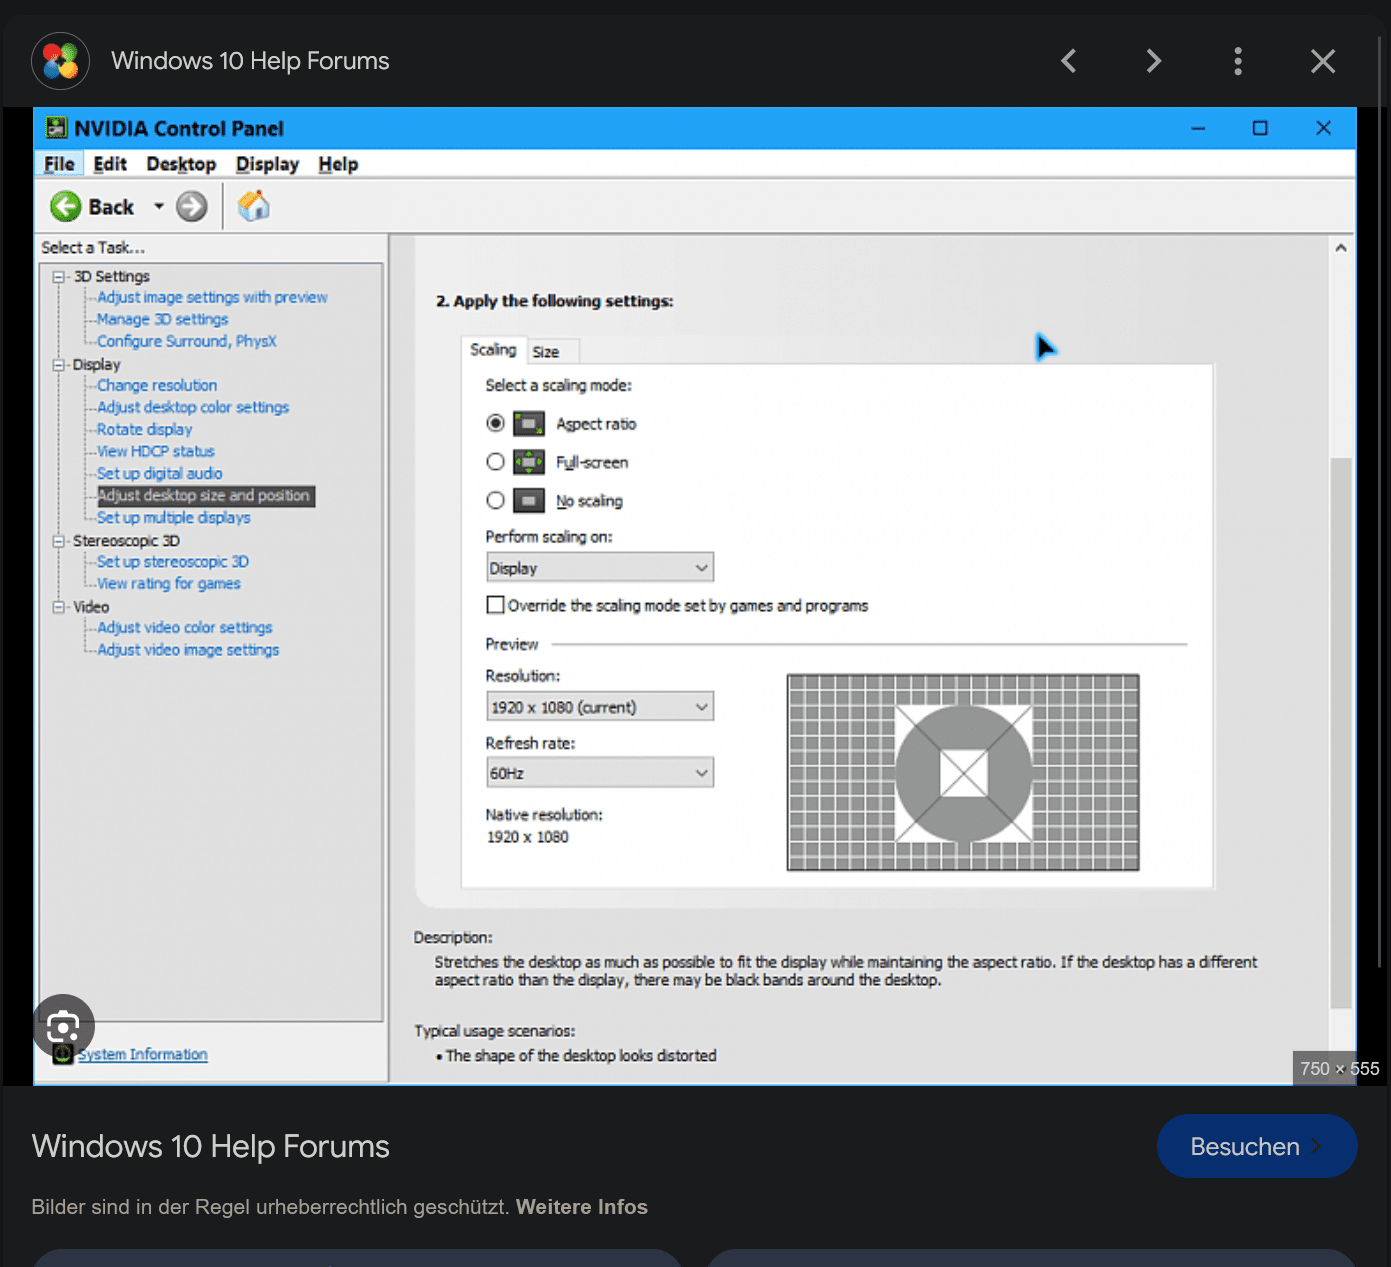Collapse the Video tree node
Viewport: 1391px width, 1267px height.
[59, 607]
